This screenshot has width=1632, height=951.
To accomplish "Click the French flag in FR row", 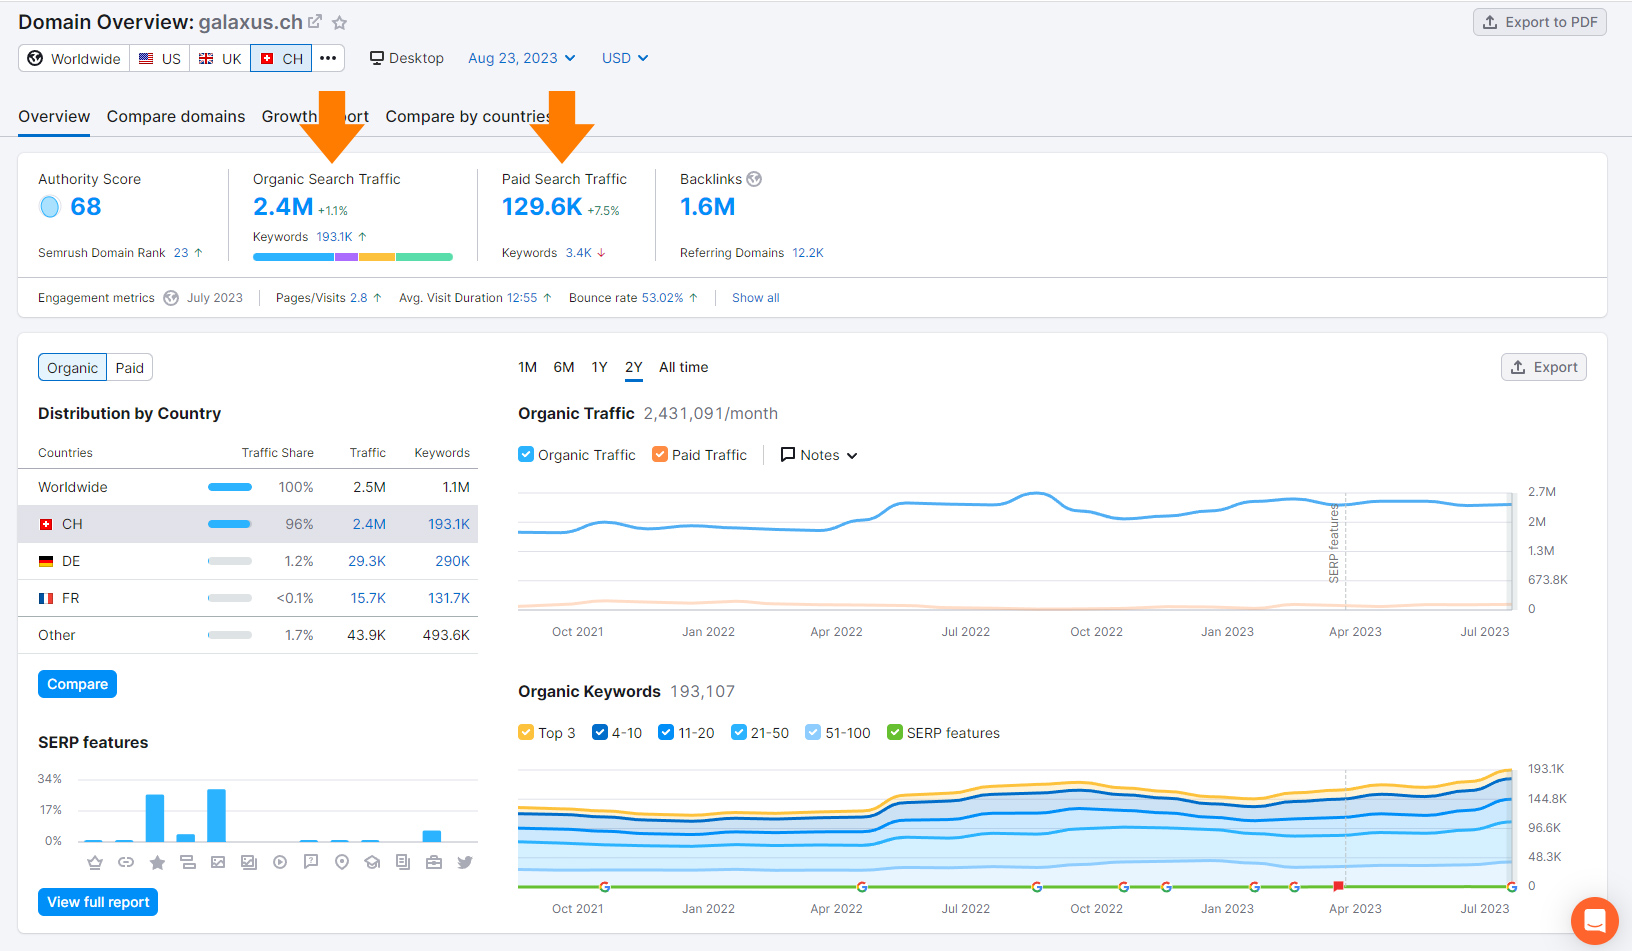I will tap(46, 598).
